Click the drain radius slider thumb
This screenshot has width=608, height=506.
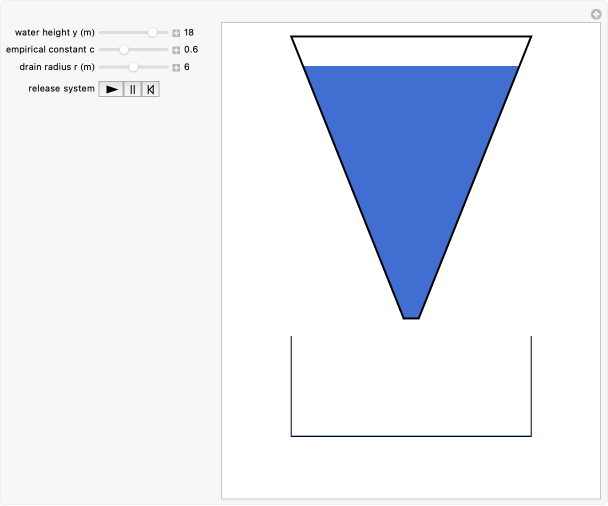134,67
